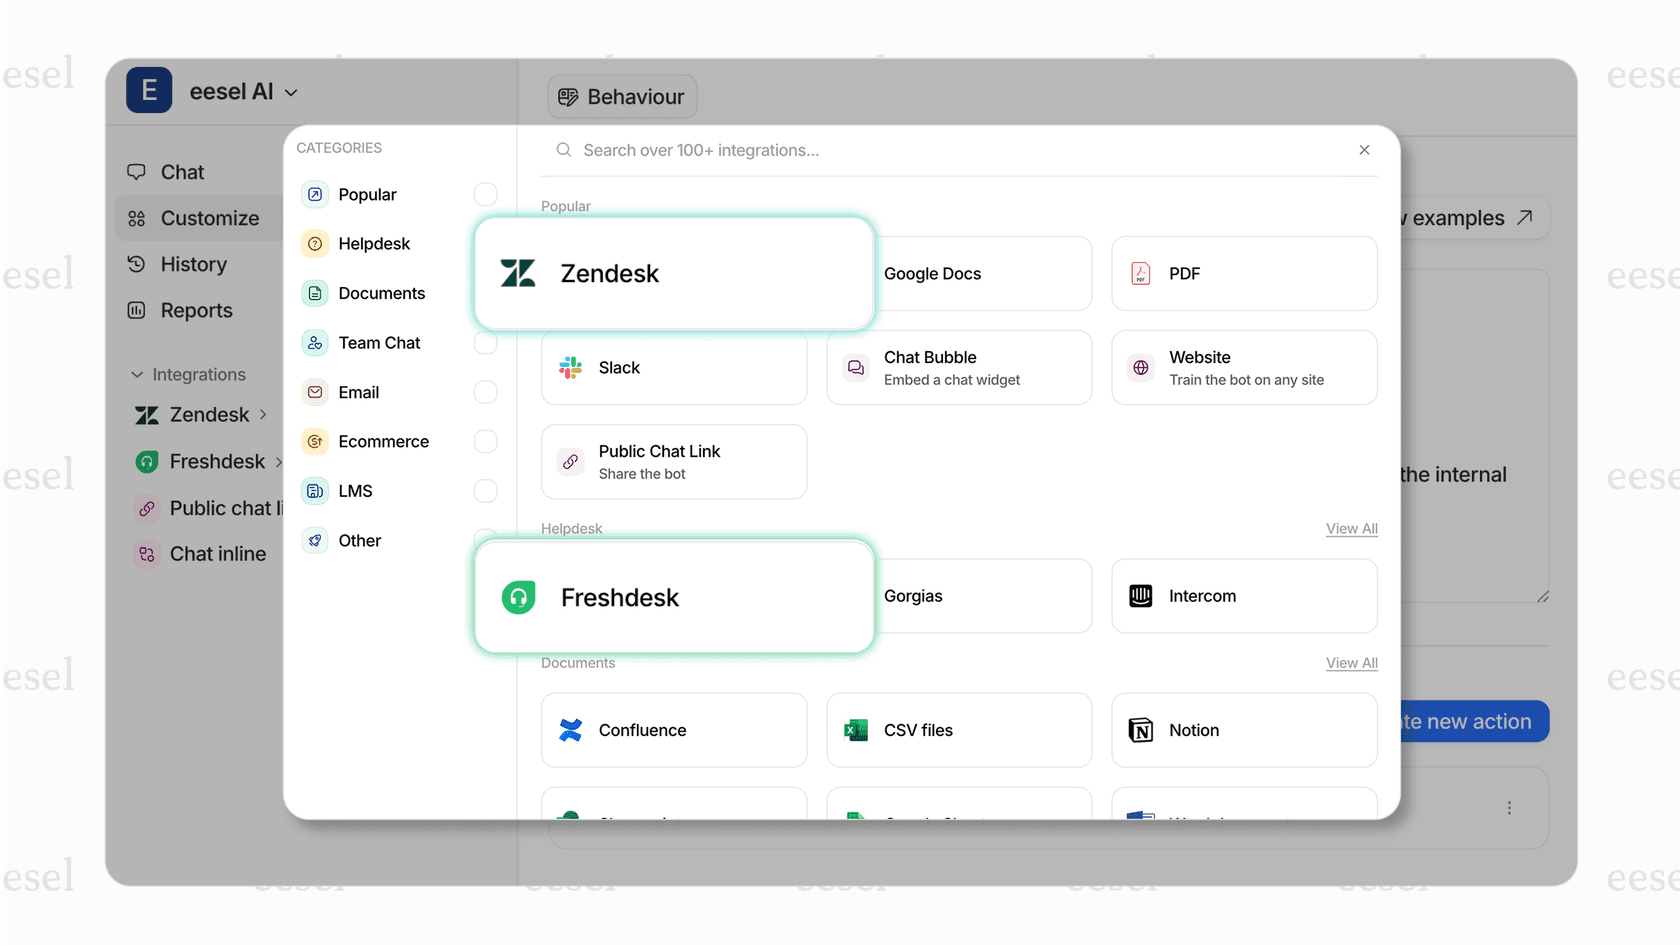Go to the Reports section
Screen dimensions: 1680x945
click(x=196, y=310)
